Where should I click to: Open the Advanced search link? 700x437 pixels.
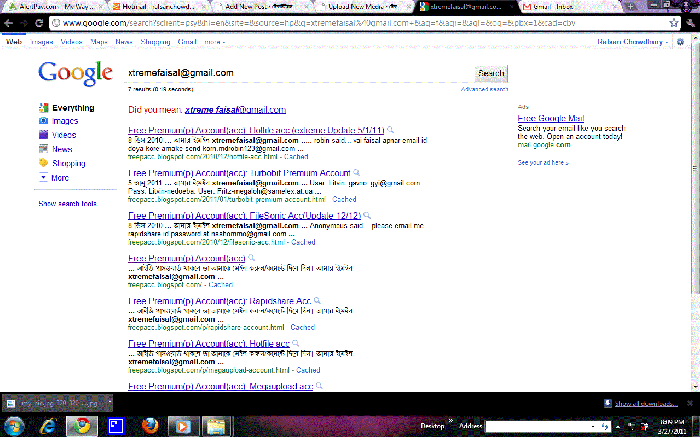[x=484, y=89]
